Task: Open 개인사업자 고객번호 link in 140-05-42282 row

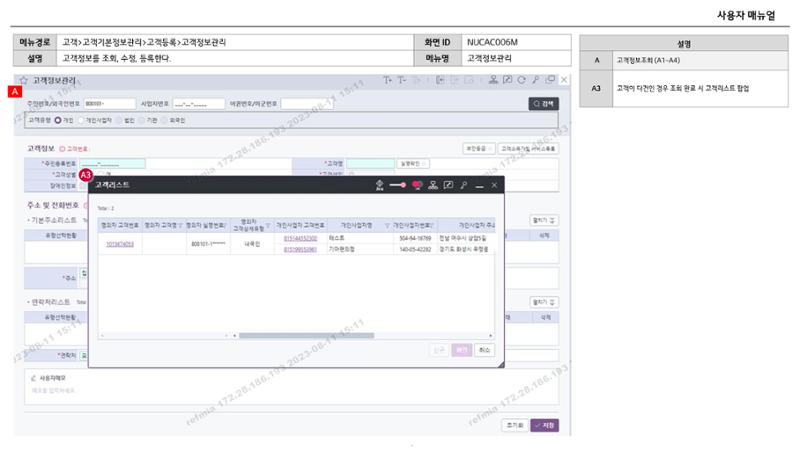Action: (x=300, y=249)
